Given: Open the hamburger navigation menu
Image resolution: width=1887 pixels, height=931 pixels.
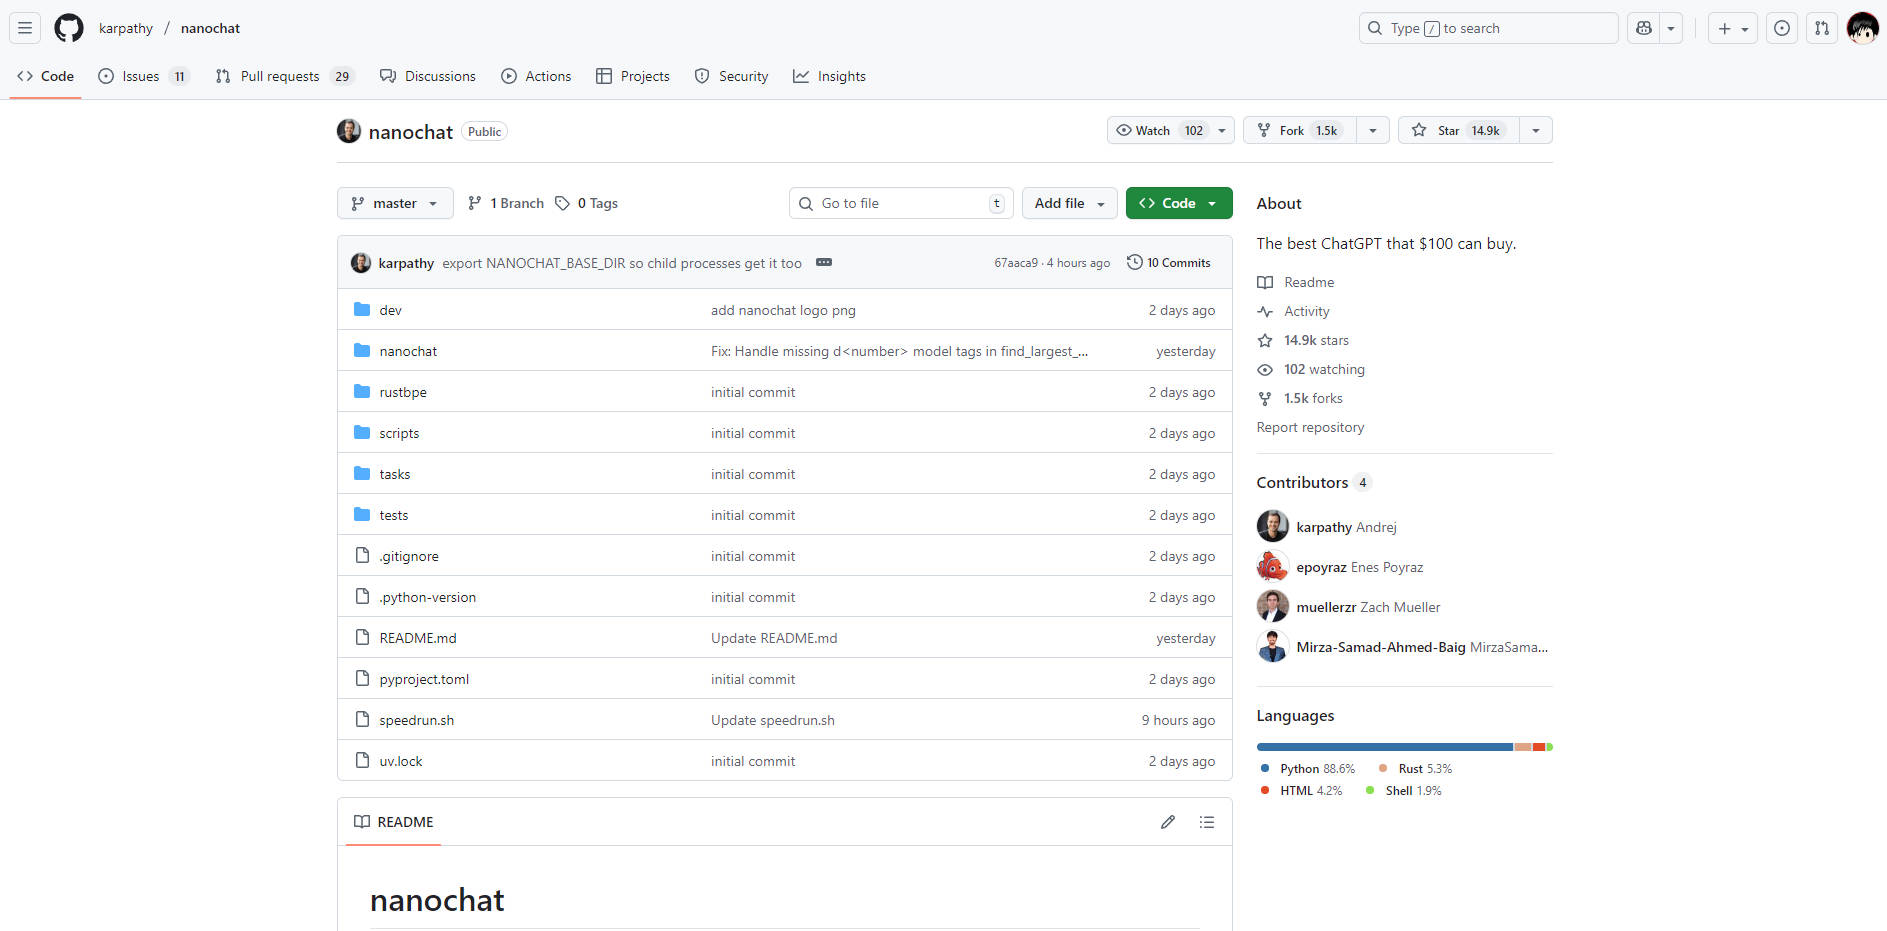Looking at the screenshot, I should click(25, 28).
